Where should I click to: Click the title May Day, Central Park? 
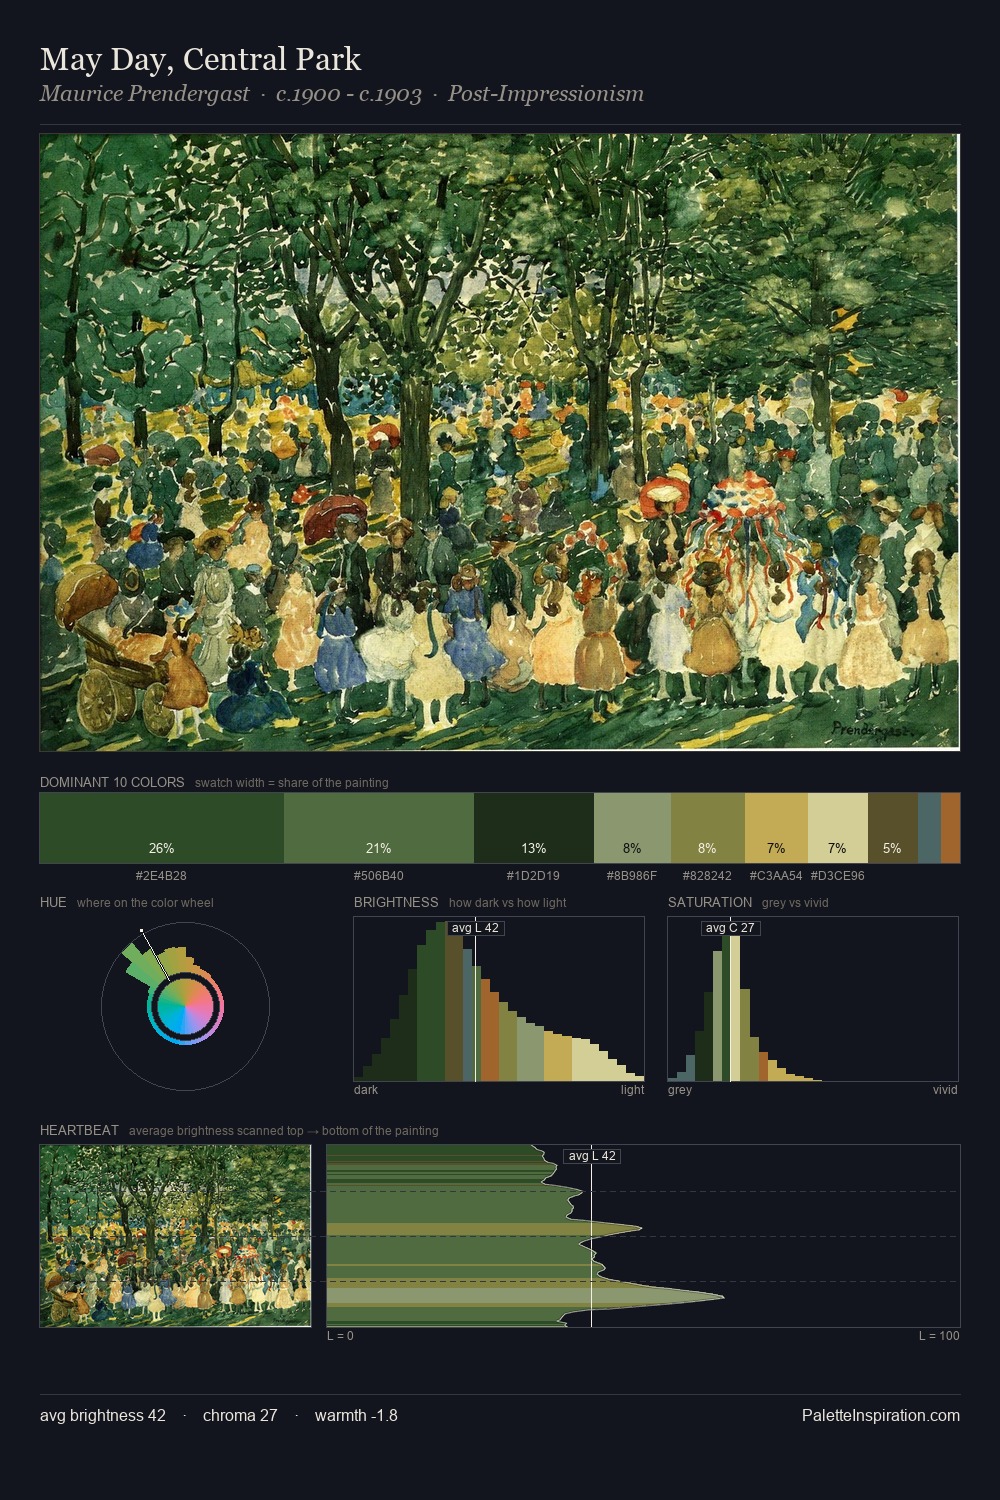click(x=200, y=60)
